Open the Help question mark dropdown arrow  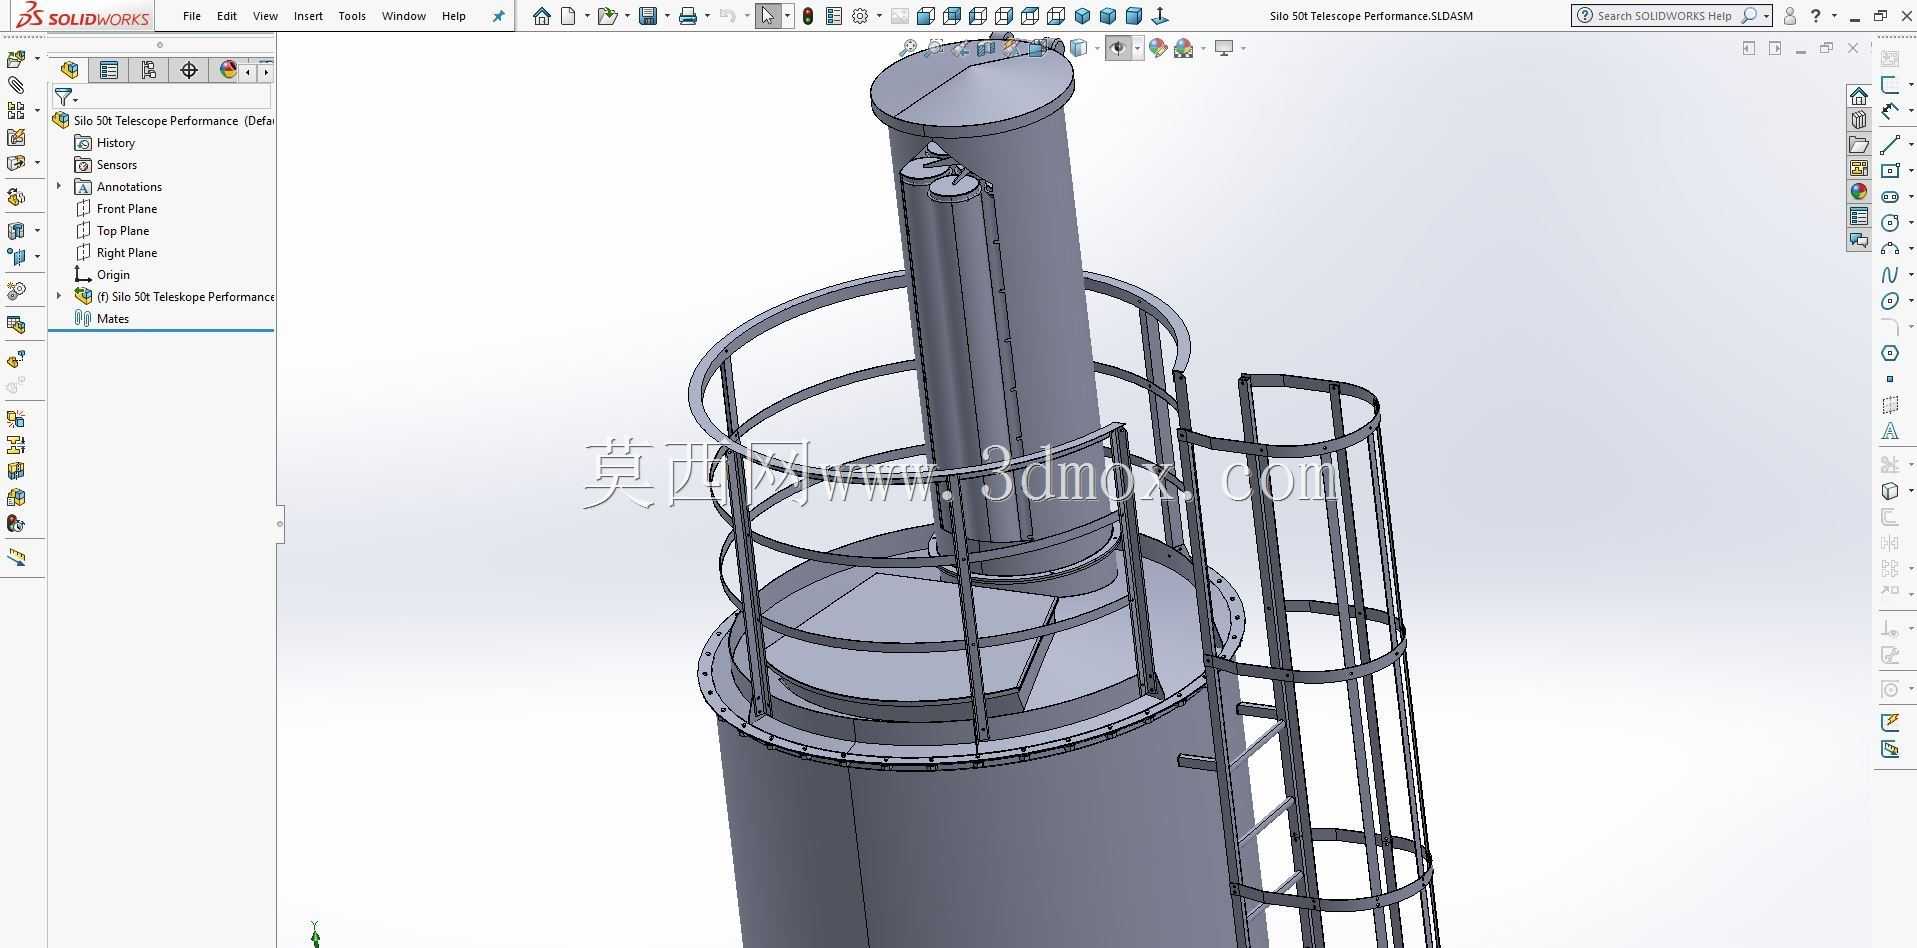[x=1834, y=16]
